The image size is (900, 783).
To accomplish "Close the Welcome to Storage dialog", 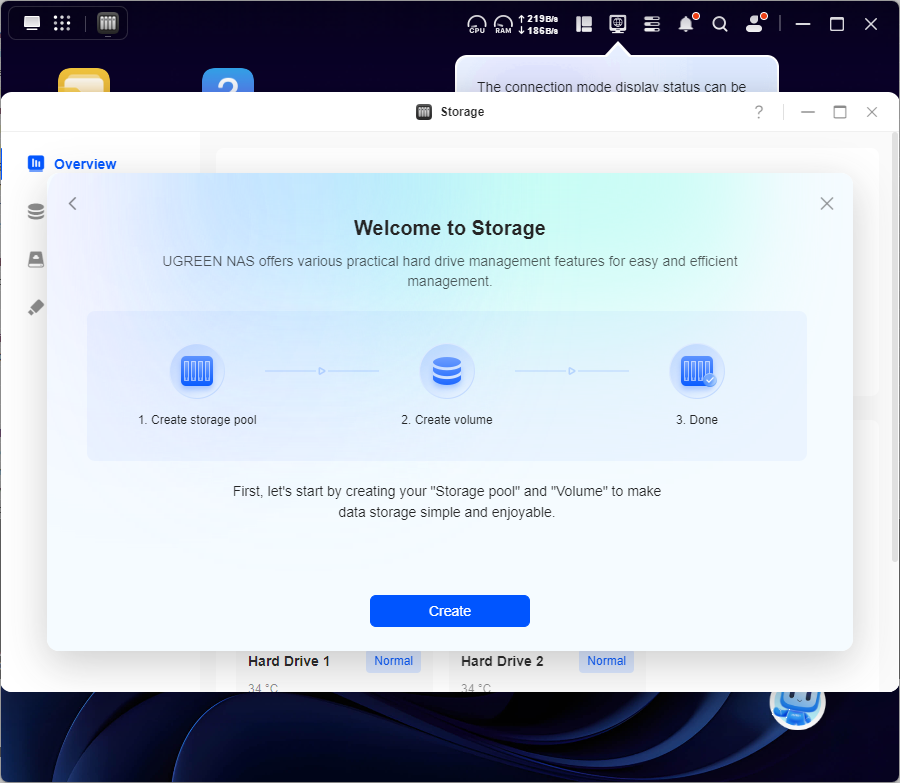I will [x=826, y=204].
